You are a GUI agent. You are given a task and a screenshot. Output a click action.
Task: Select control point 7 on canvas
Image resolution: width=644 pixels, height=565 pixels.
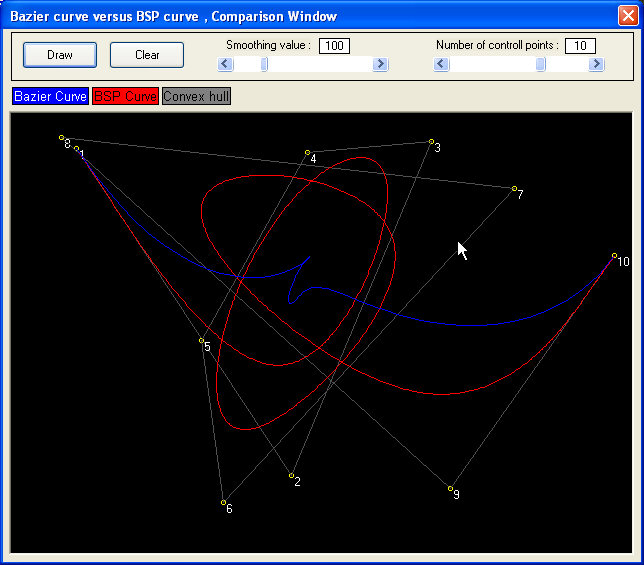(514, 188)
